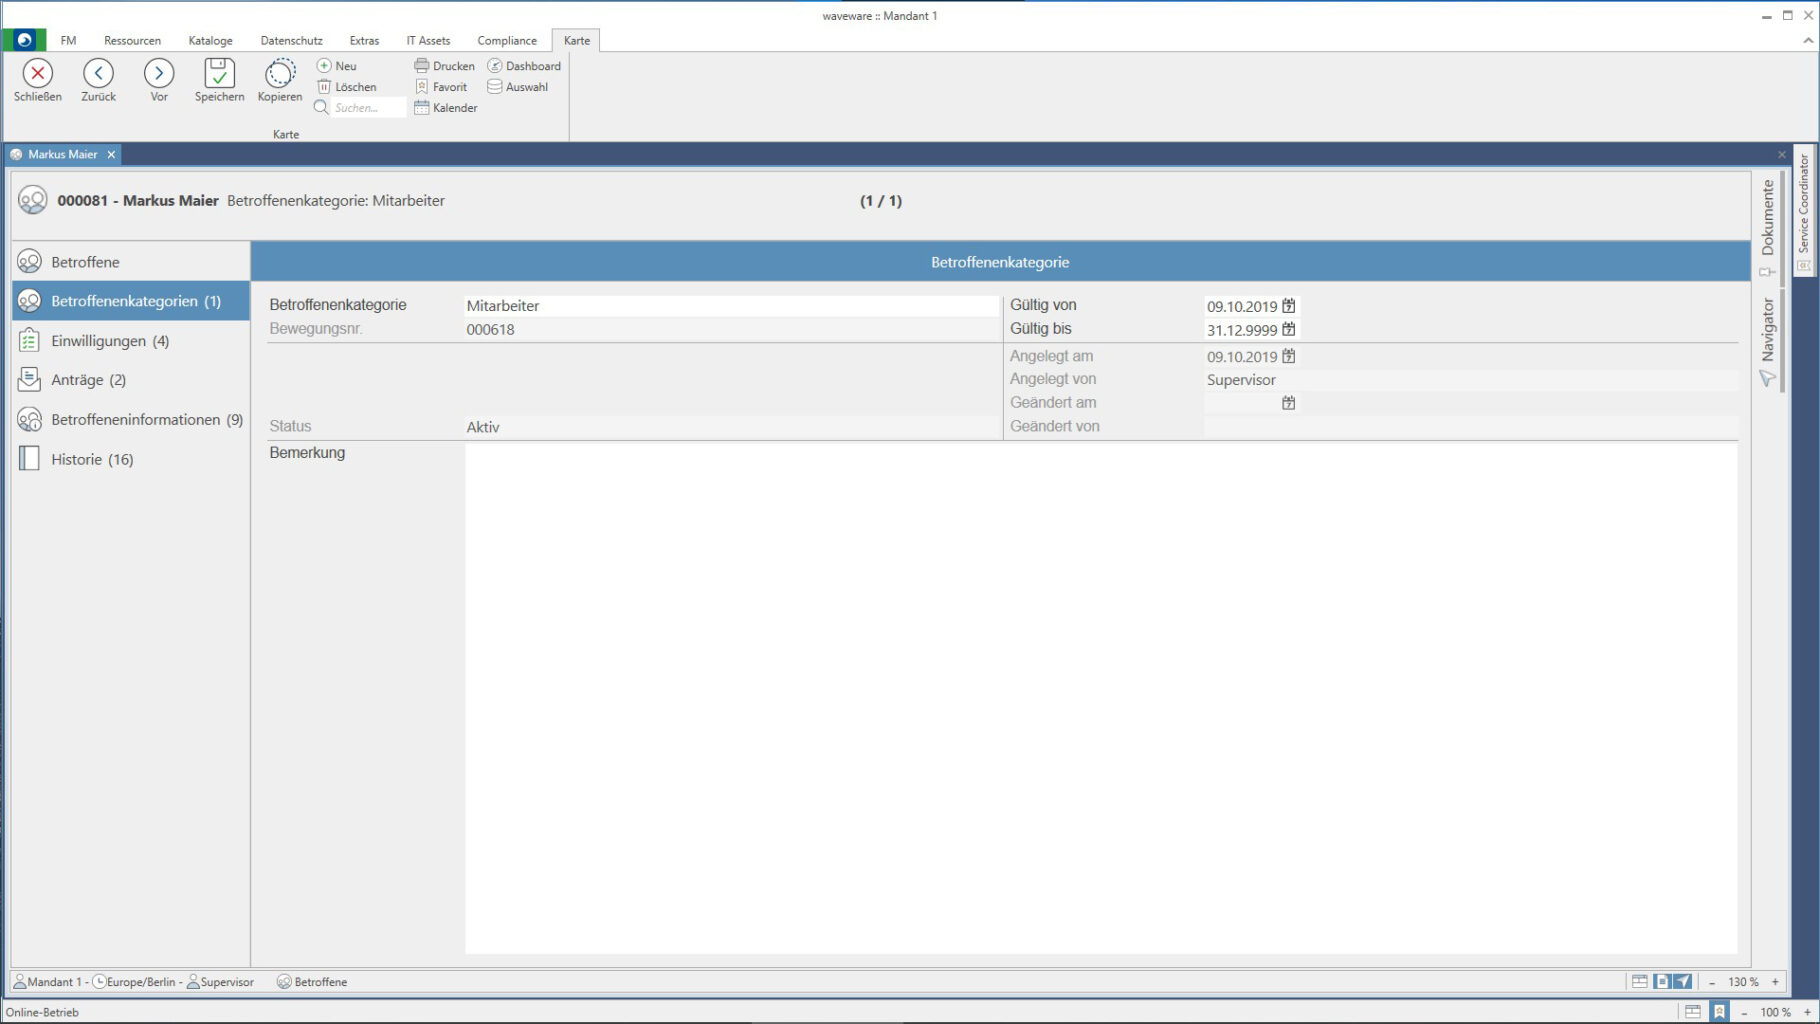
Task: Click the Schließen icon in the ribbon
Action: tap(38, 74)
